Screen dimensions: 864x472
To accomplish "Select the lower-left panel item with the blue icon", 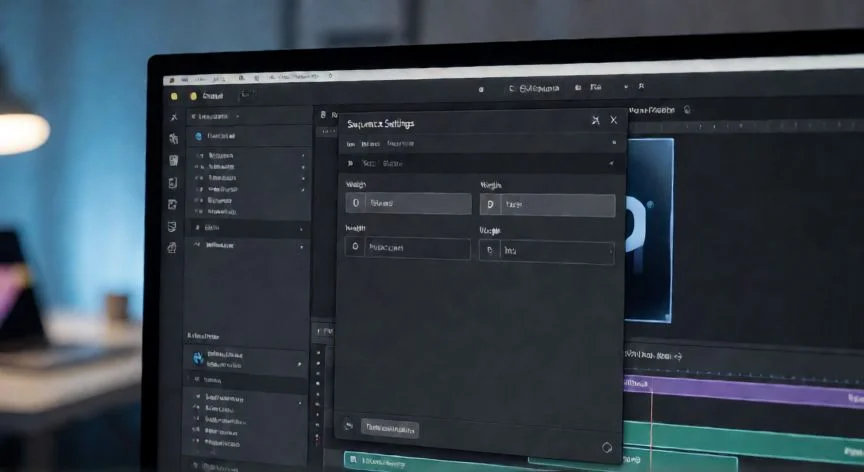I will pos(246,359).
